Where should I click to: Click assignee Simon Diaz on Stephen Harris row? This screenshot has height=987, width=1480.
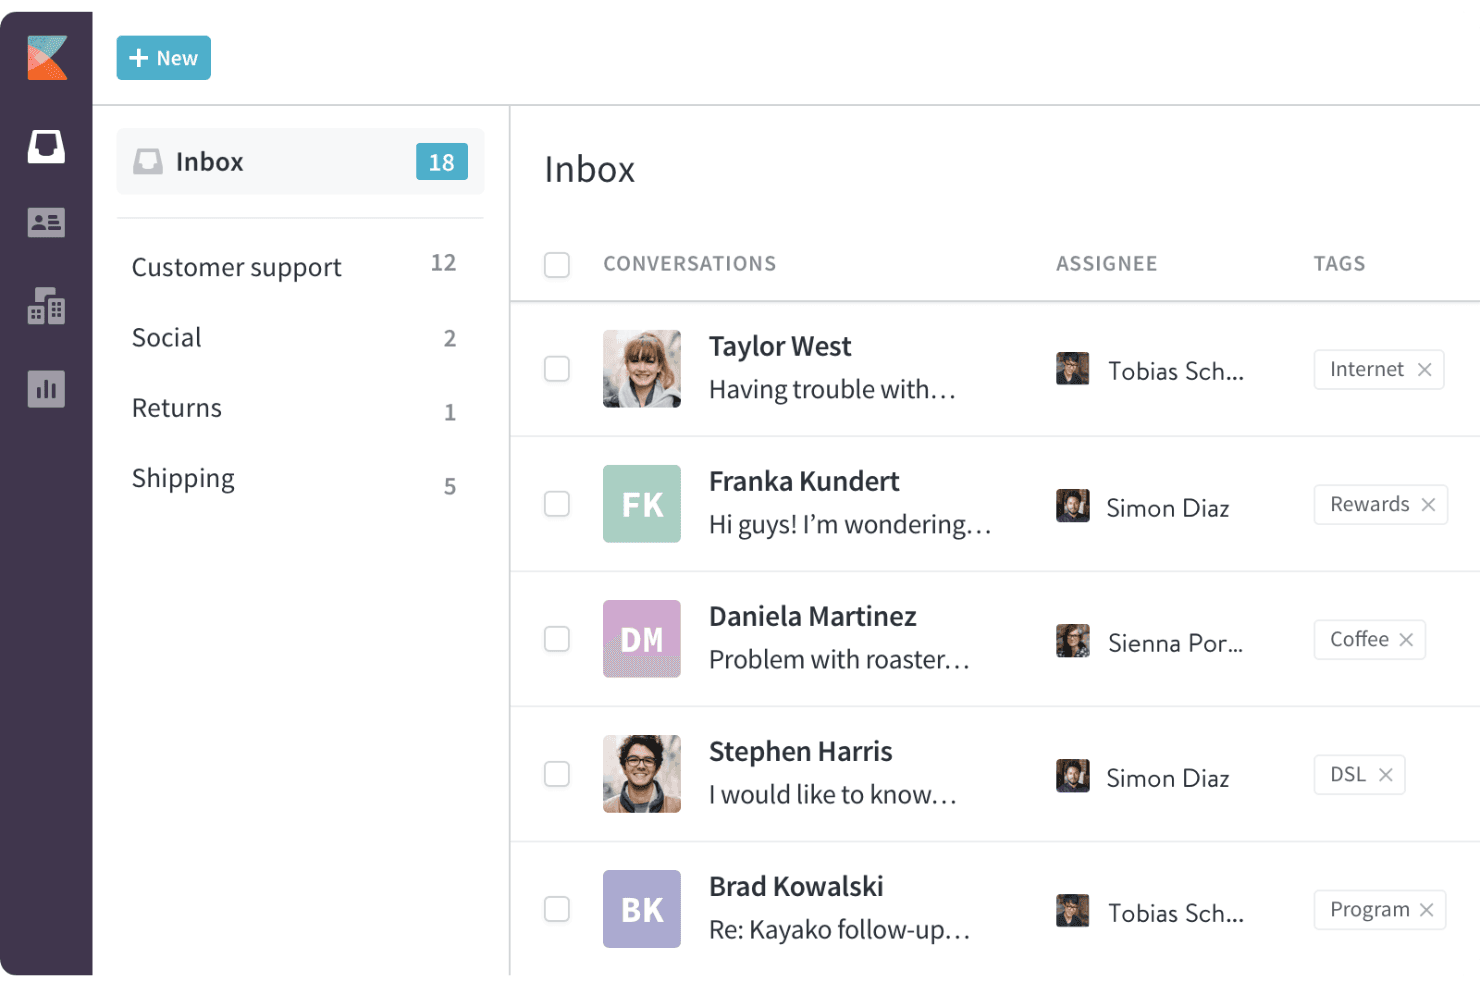tap(1143, 777)
